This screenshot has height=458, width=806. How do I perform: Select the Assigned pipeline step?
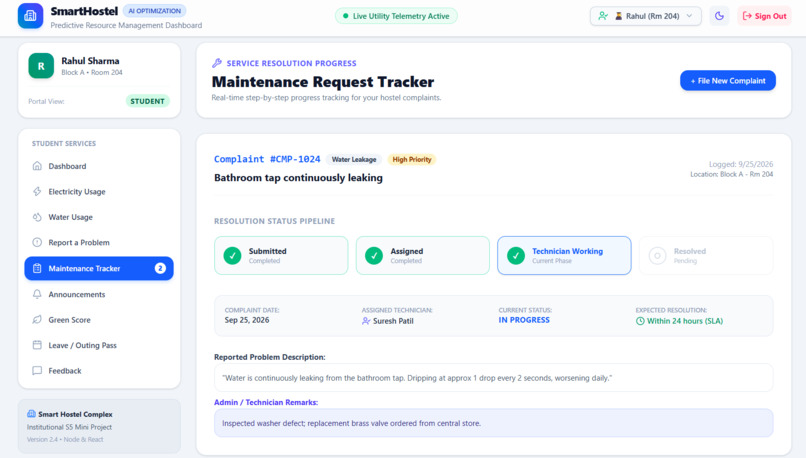423,255
